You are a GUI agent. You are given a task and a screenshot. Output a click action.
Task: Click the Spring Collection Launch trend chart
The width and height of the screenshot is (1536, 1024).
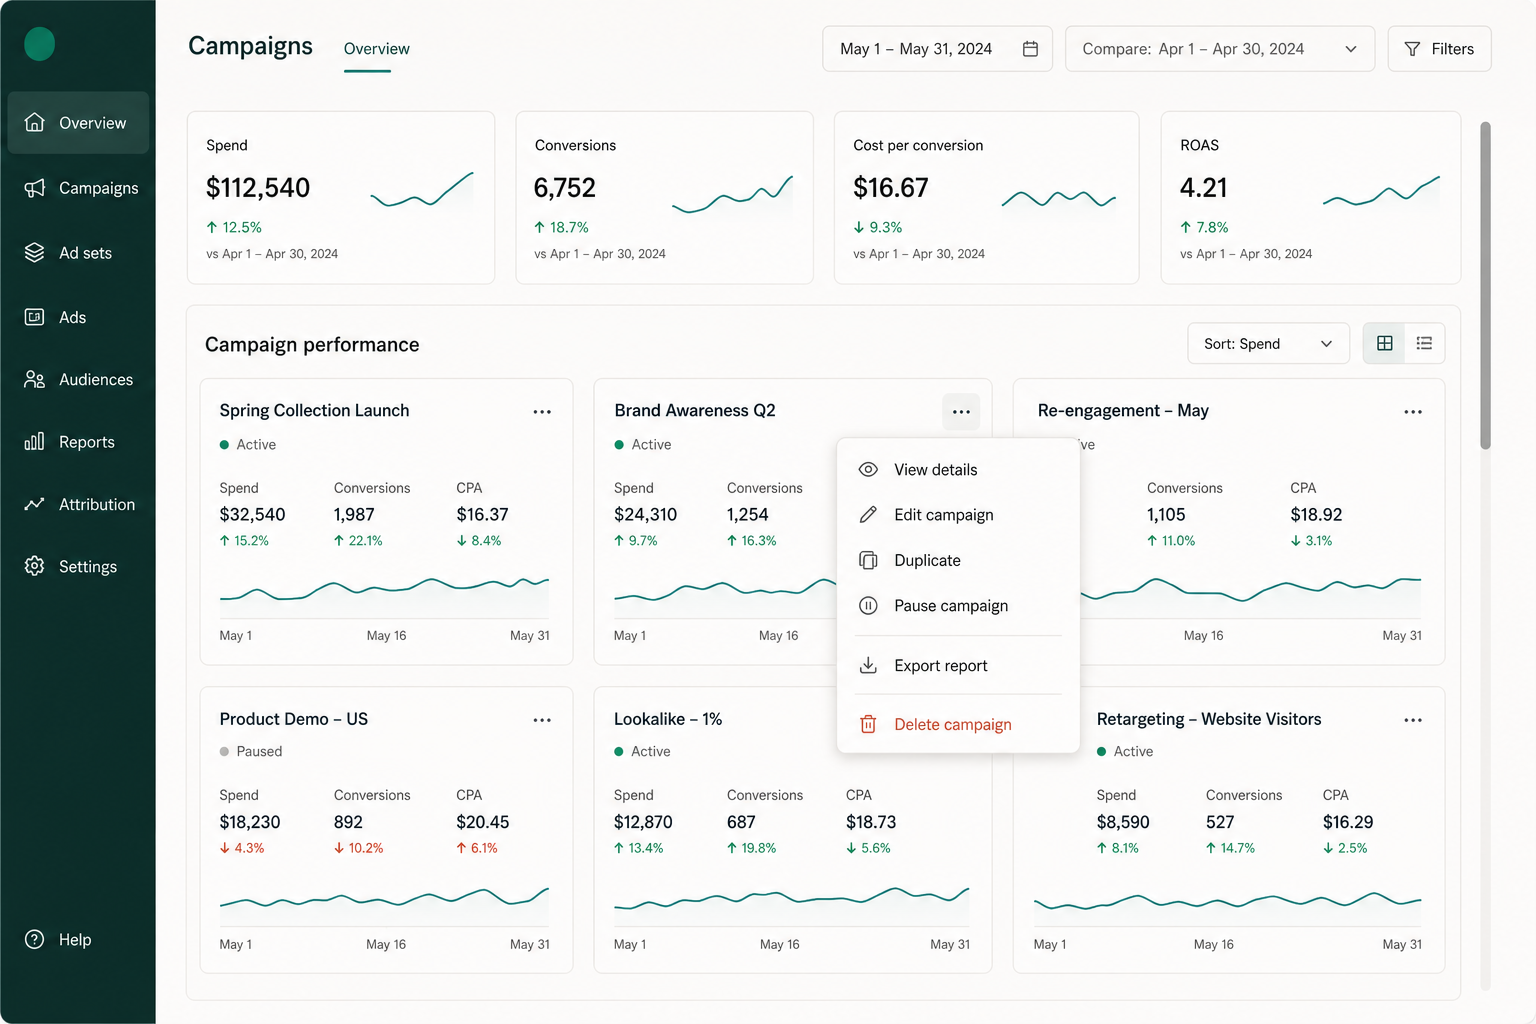tap(384, 597)
